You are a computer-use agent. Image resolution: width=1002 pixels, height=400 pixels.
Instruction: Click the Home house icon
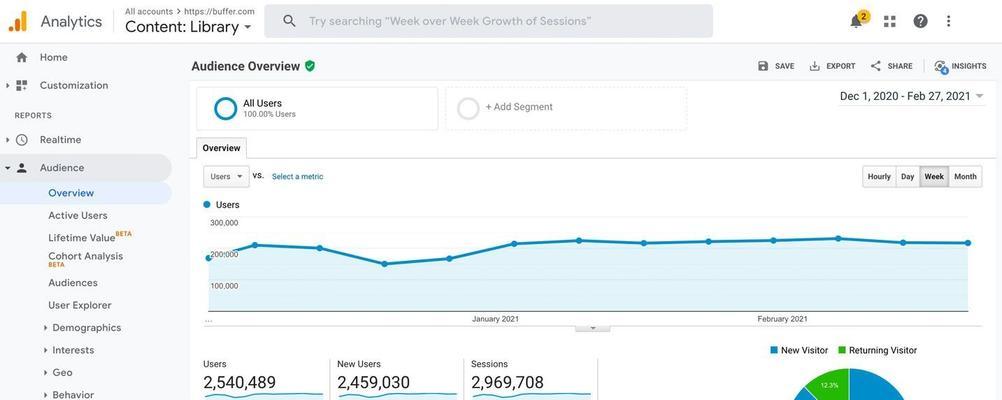click(22, 58)
